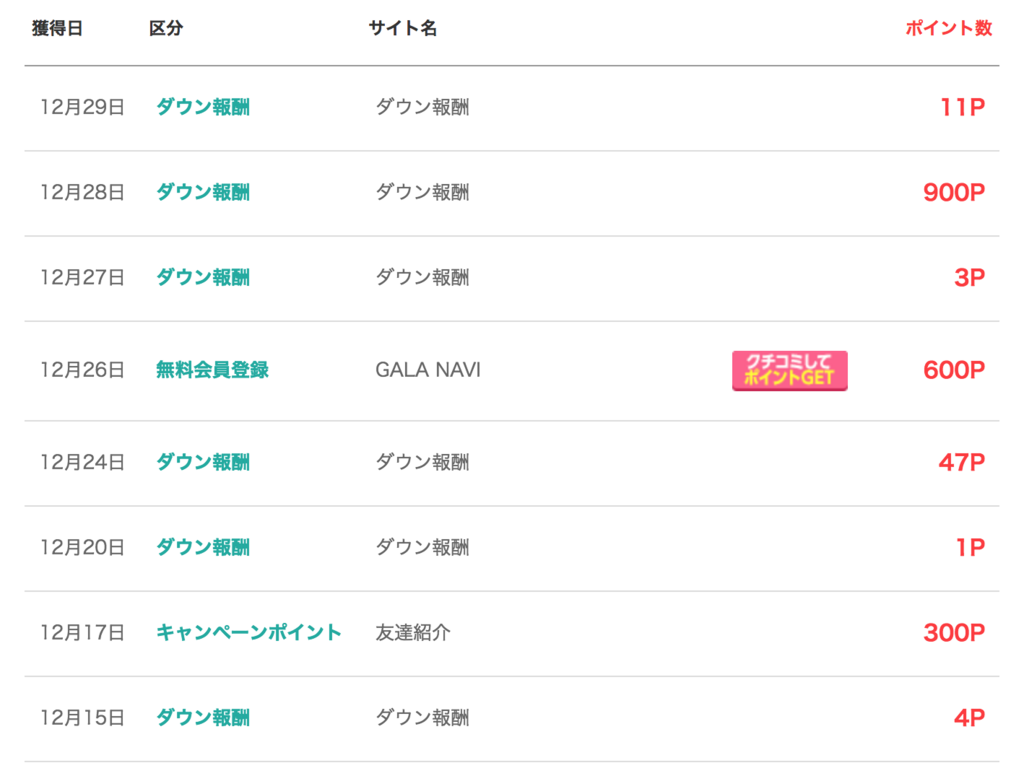Click the 300P campaign points value

click(953, 632)
